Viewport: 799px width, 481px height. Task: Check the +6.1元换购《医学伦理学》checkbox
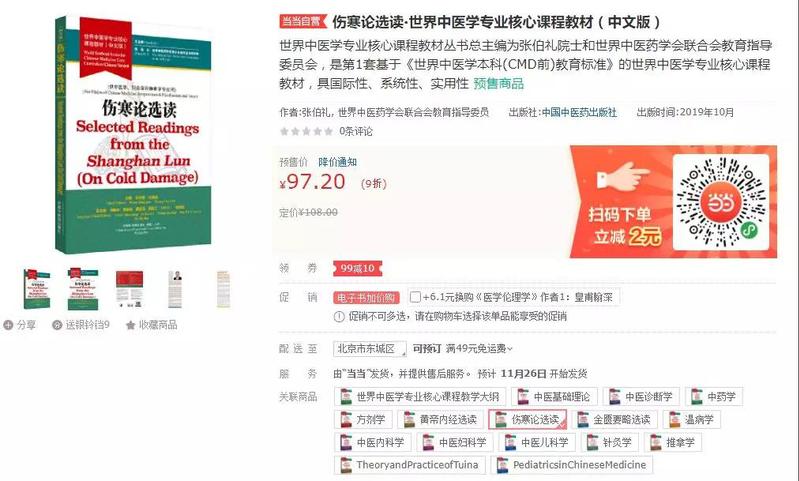(x=415, y=297)
